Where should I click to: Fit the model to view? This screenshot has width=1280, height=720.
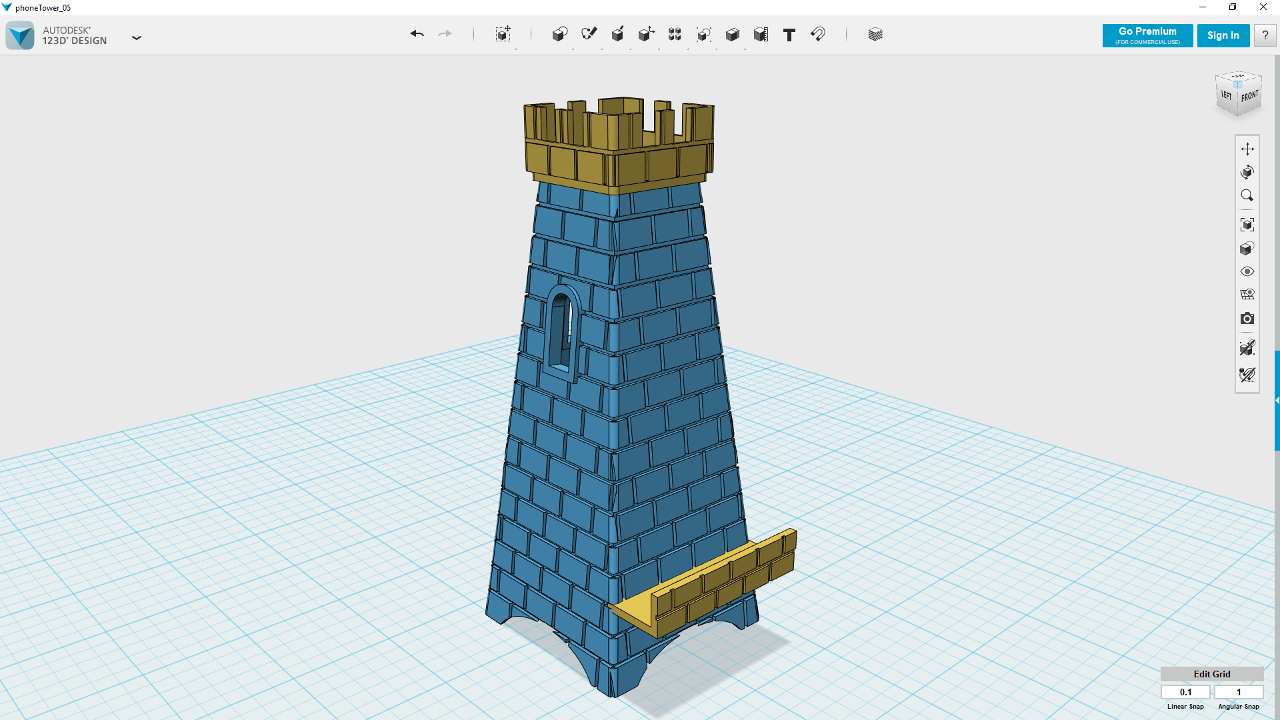click(1247, 225)
